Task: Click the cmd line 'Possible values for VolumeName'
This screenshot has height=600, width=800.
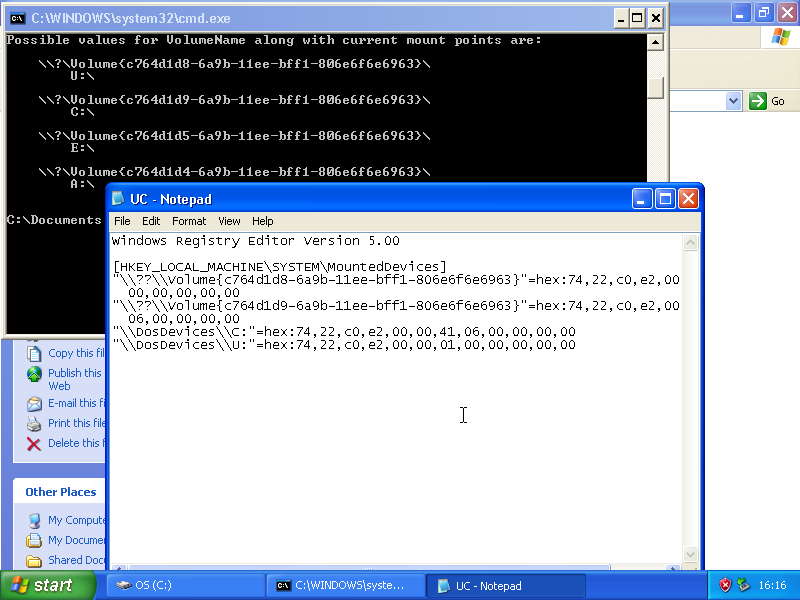Action: (x=274, y=40)
